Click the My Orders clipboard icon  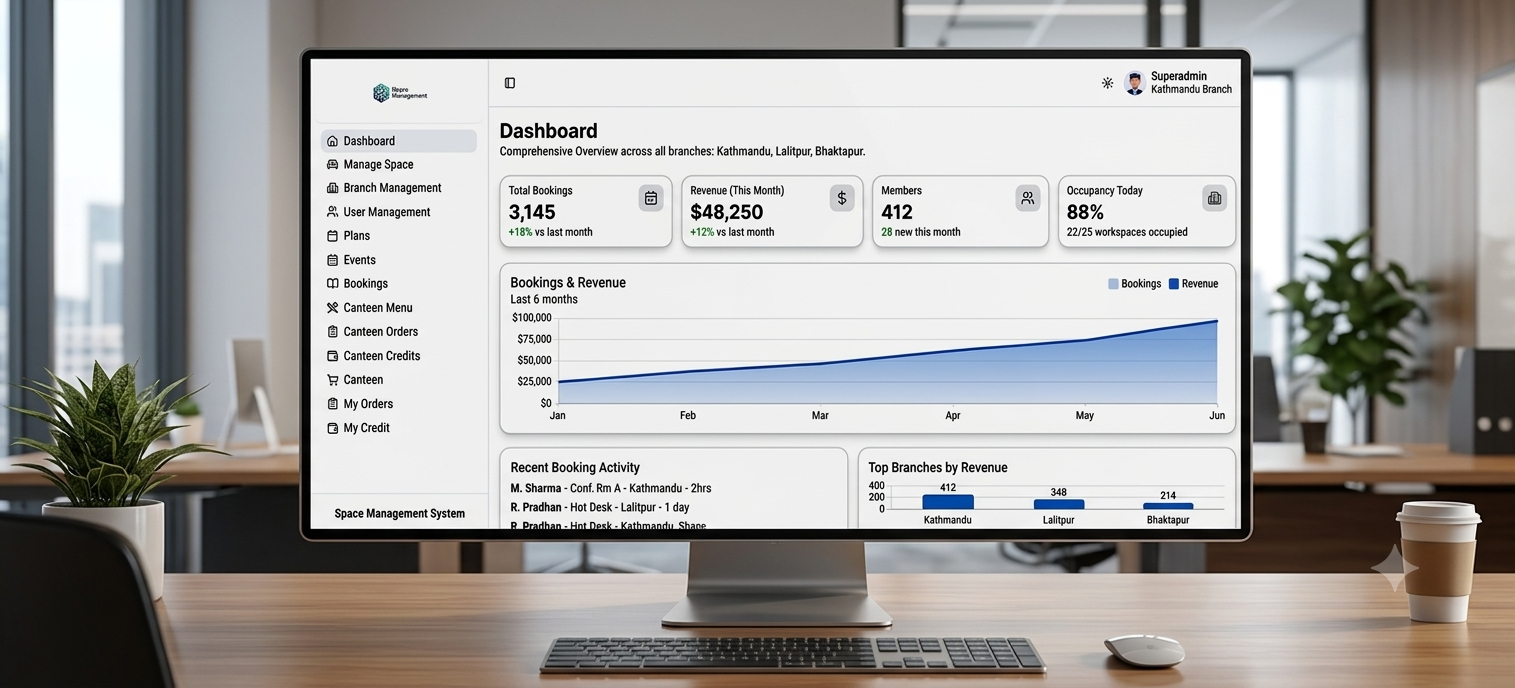pos(332,404)
